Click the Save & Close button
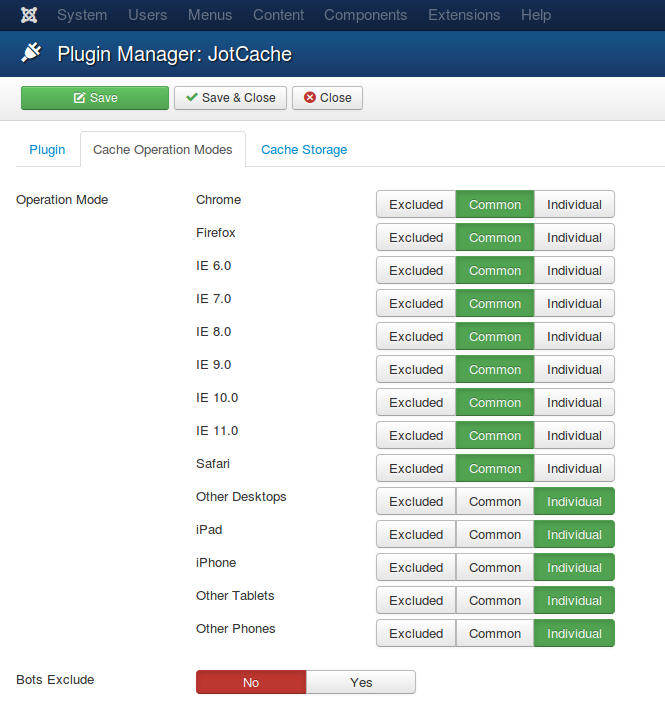Viewport: 665px width, 717px height. pyautogui.click(x=230, y=98)
